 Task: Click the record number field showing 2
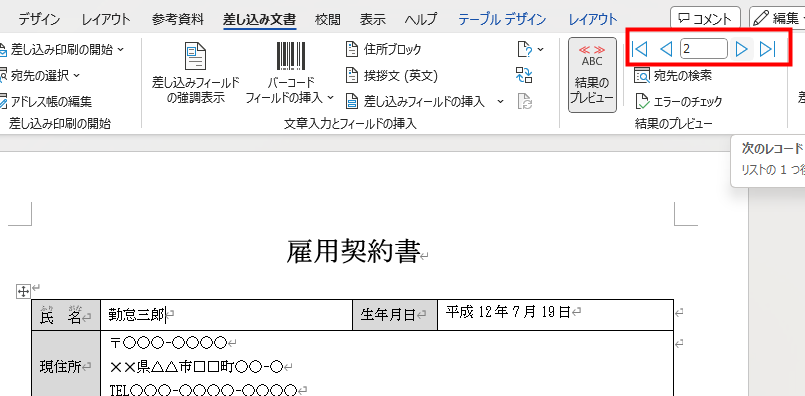point(703,49)
